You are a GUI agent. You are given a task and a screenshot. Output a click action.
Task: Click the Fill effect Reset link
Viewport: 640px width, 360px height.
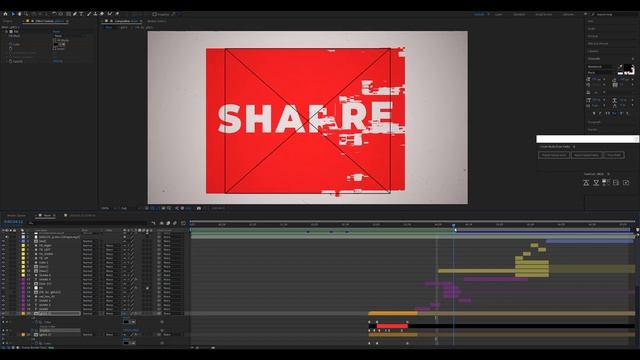[x=56, y=32]
